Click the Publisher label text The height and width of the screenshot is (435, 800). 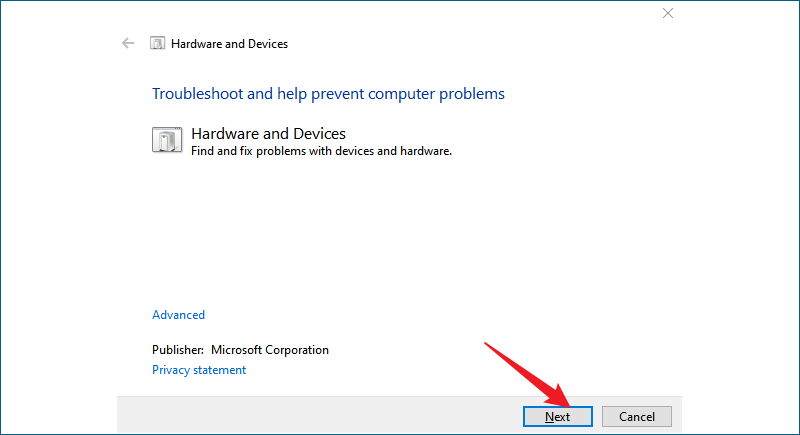(178, 350)
